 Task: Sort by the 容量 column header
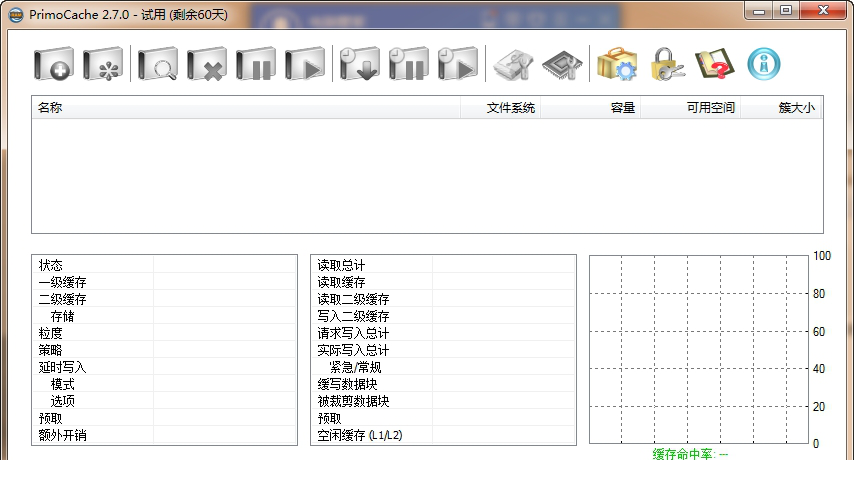coord(590,108)
